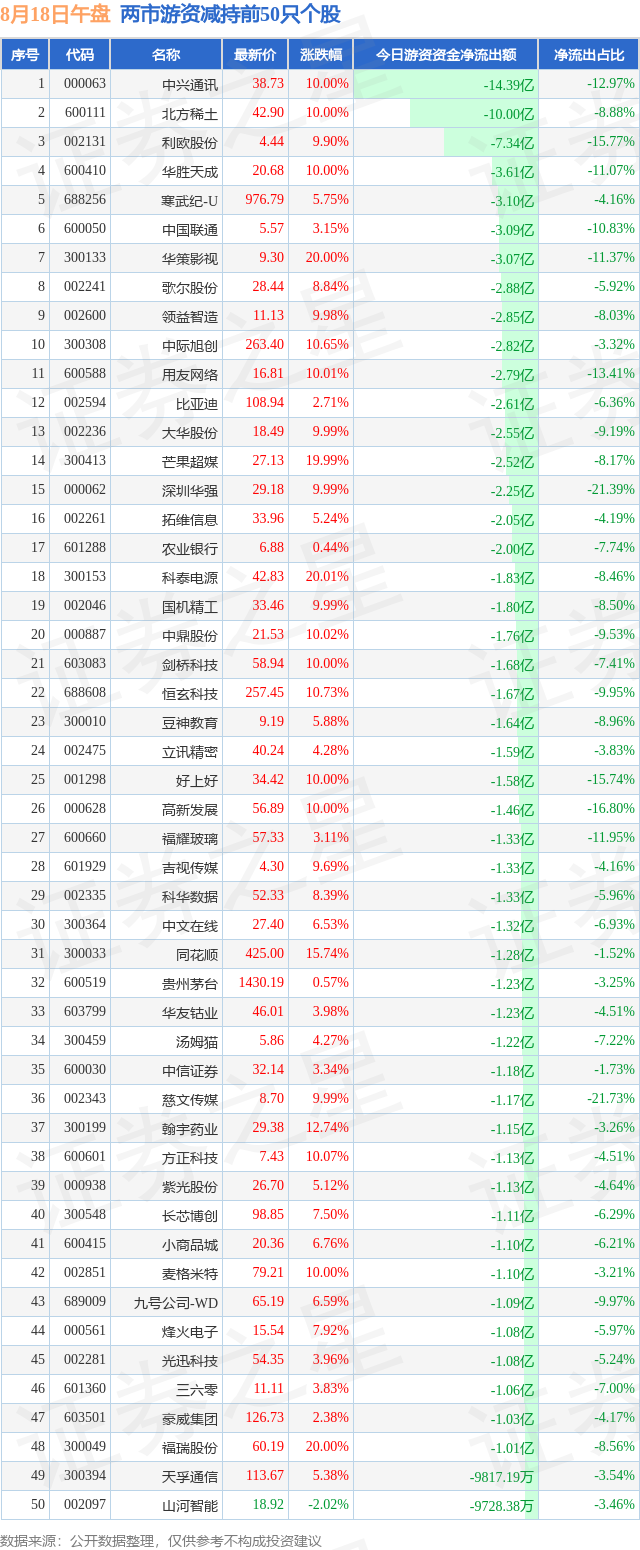The image size is (640, 1550).
Task: Click stock name 中文在线
Action: click(190, 925)
